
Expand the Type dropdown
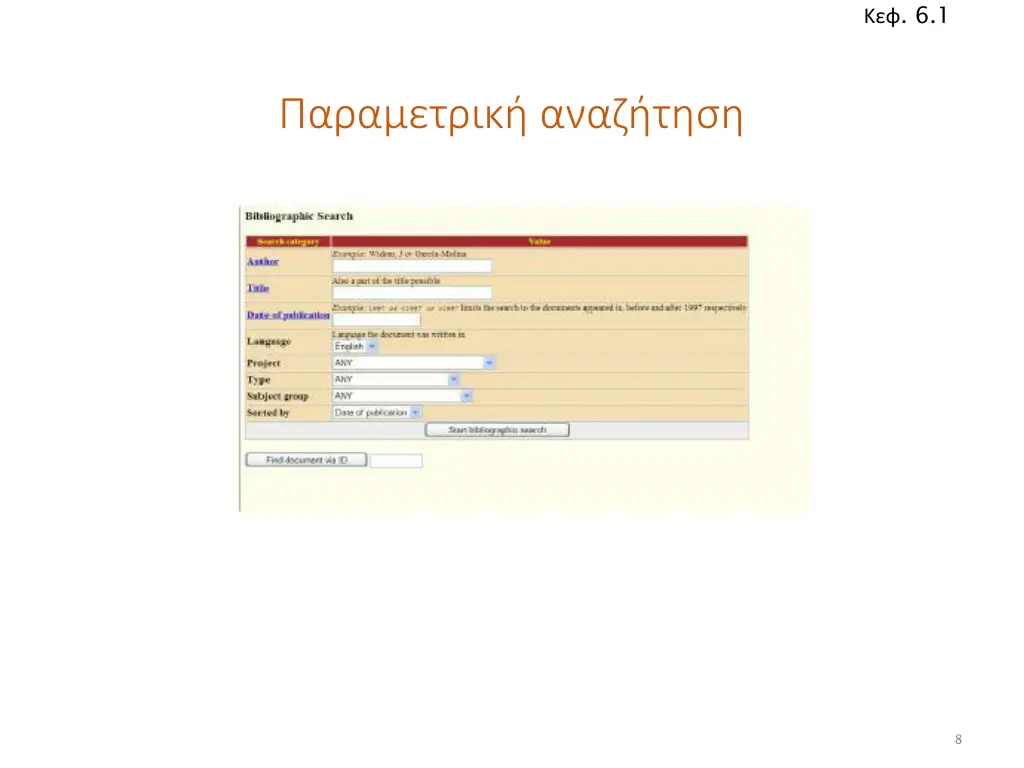[396, 379]
